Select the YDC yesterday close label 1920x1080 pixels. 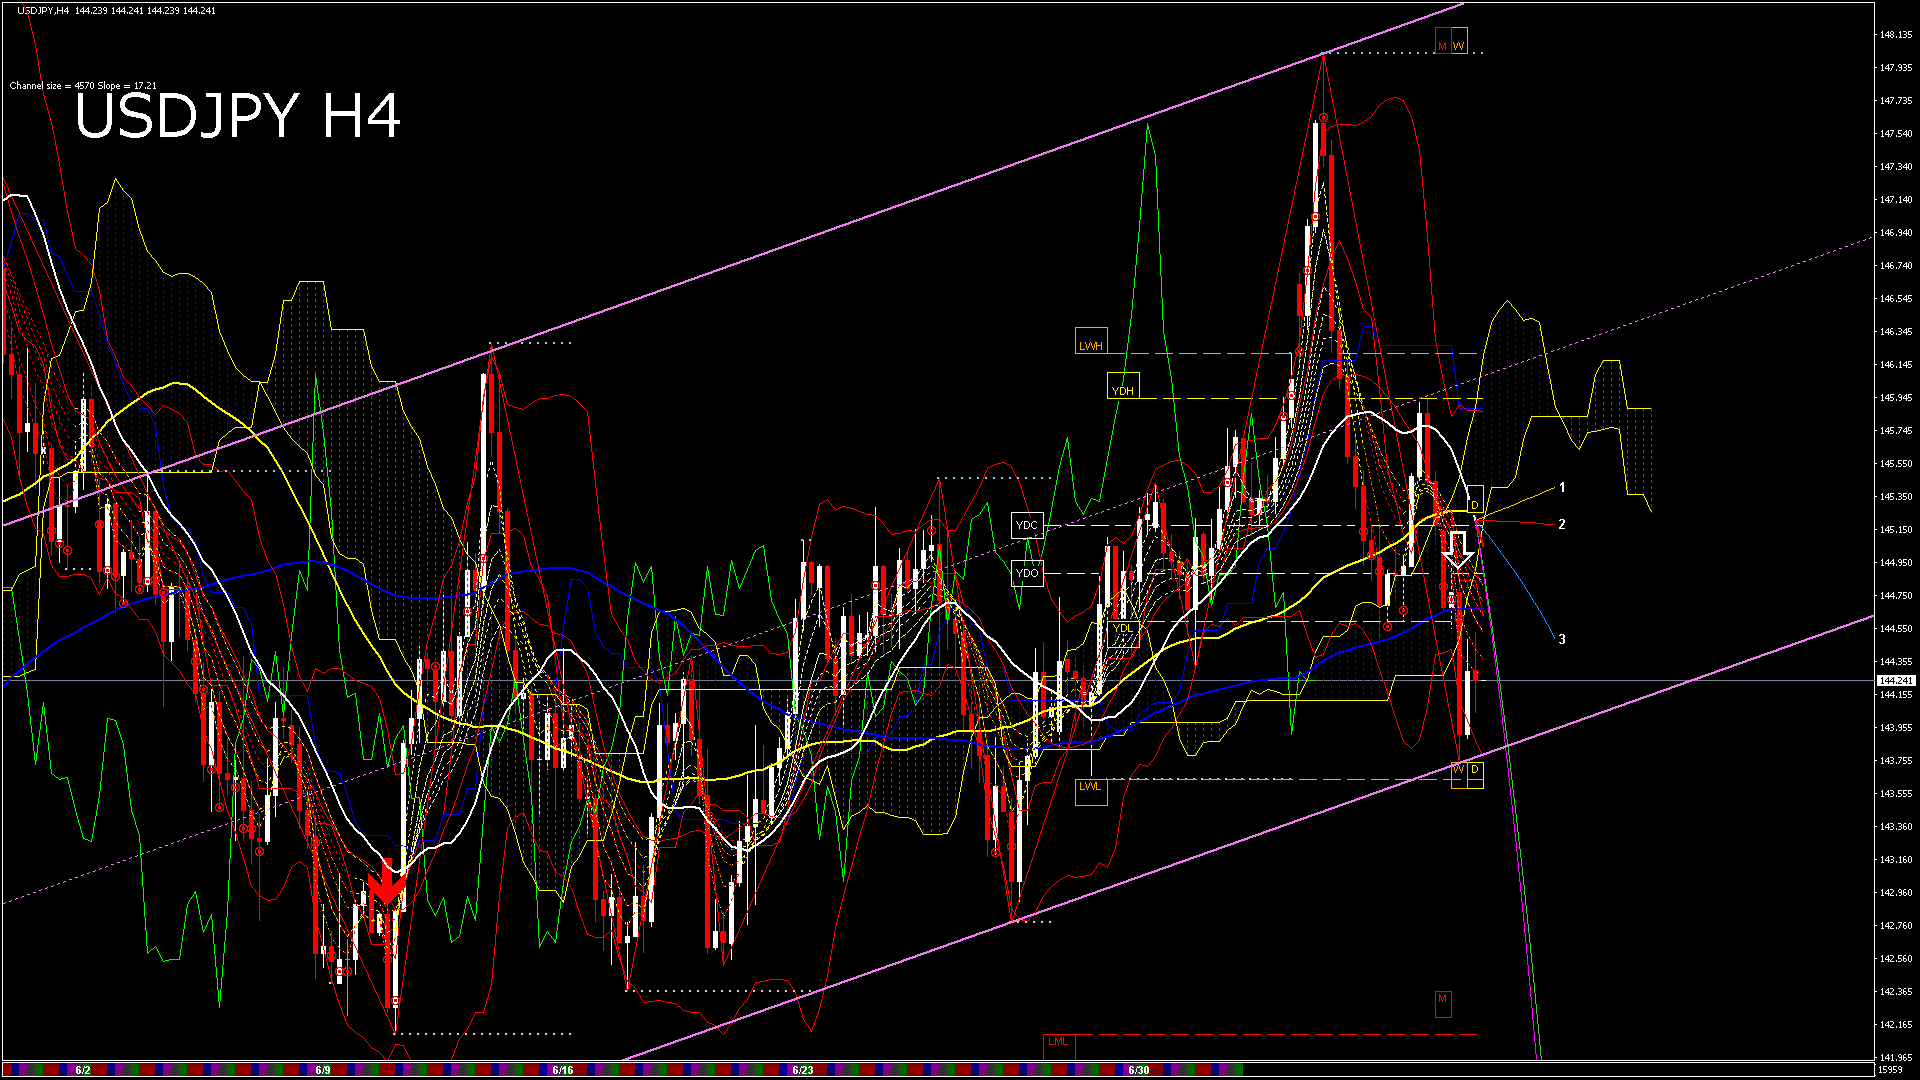pos(1027,525)
